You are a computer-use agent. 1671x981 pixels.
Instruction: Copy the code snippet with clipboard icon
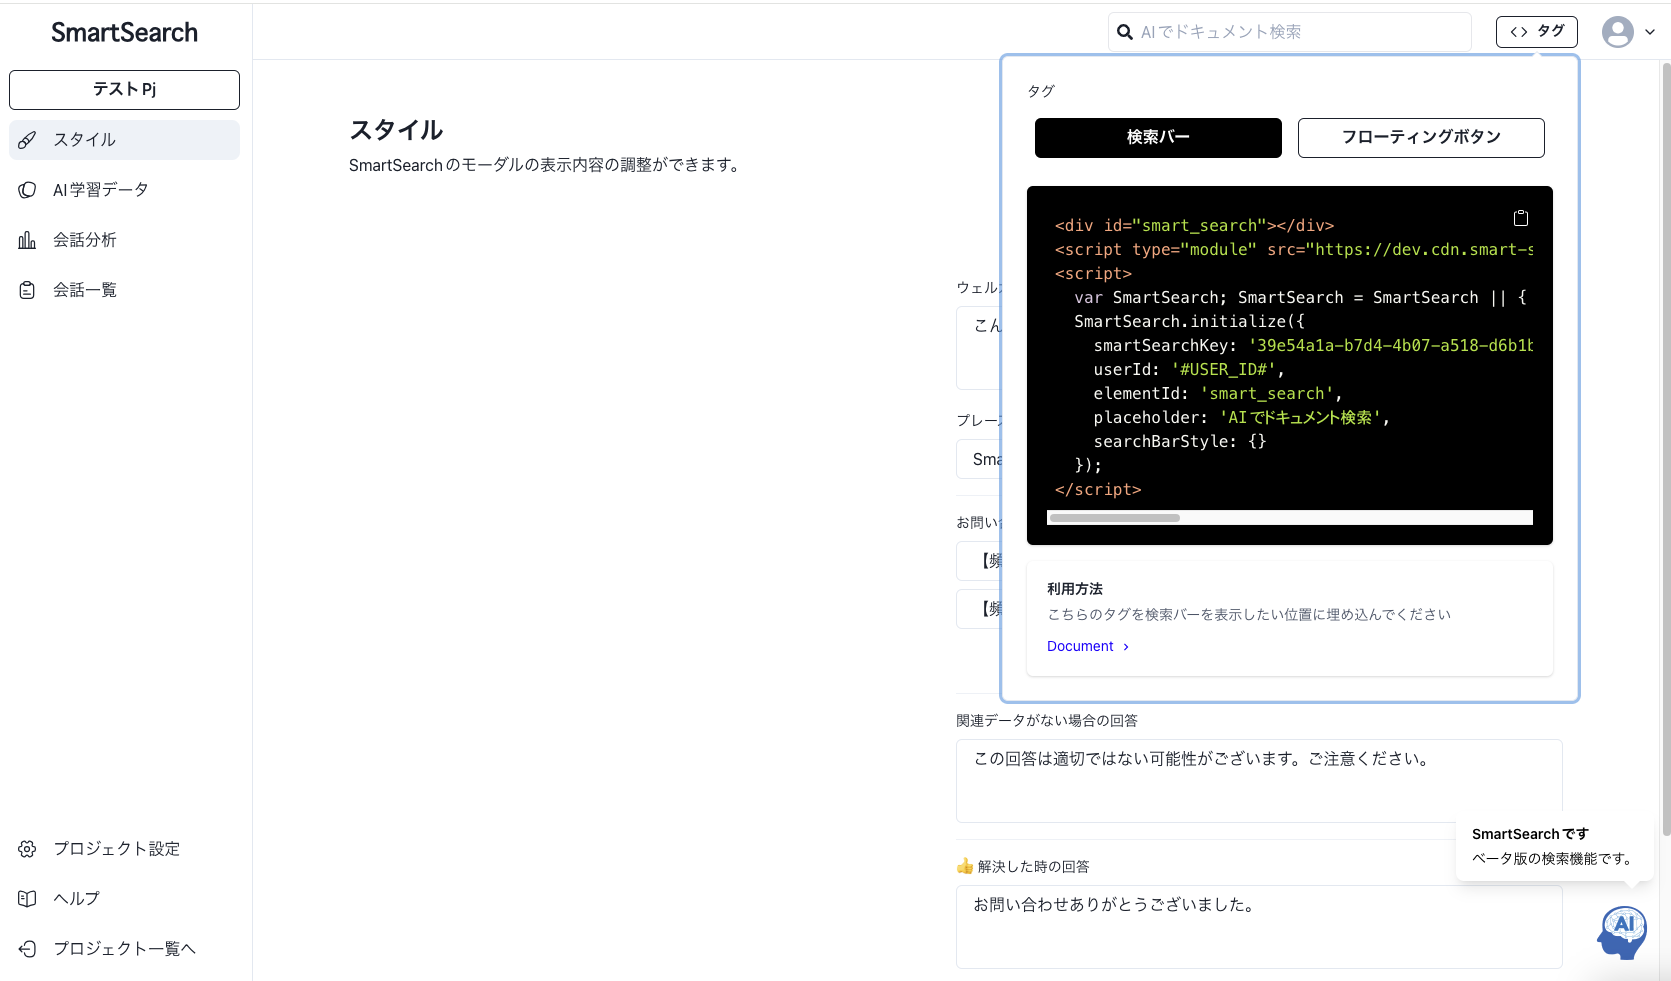(1521, 218)
